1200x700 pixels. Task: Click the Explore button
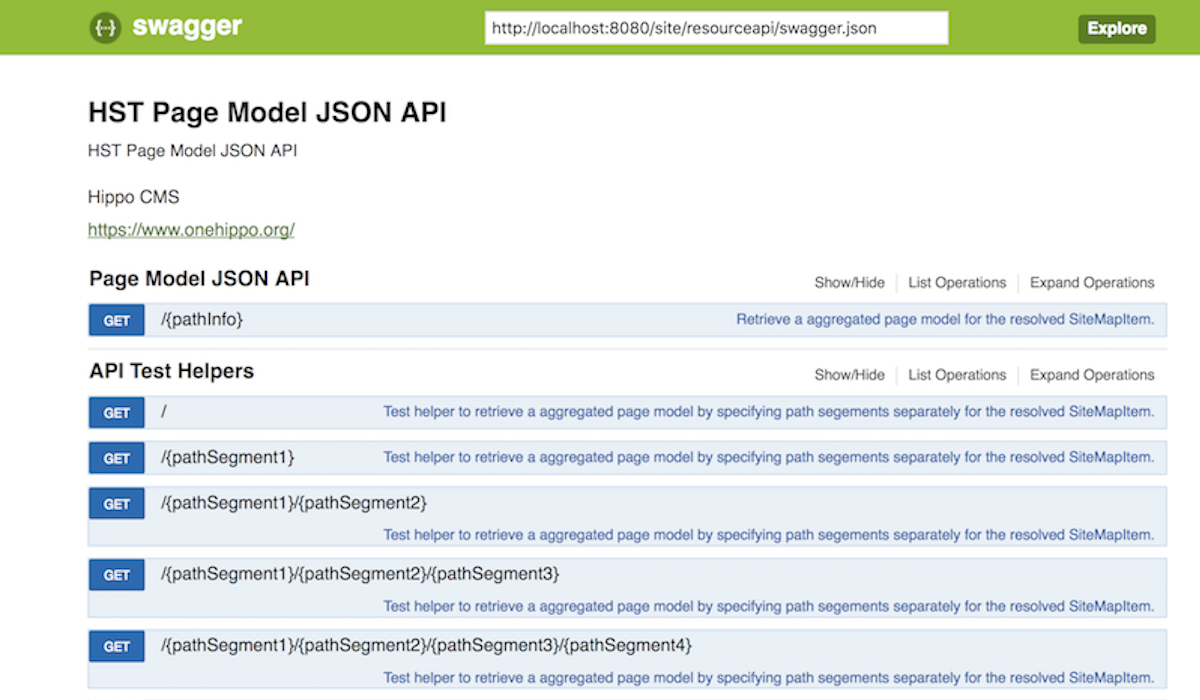point(1116,28)
